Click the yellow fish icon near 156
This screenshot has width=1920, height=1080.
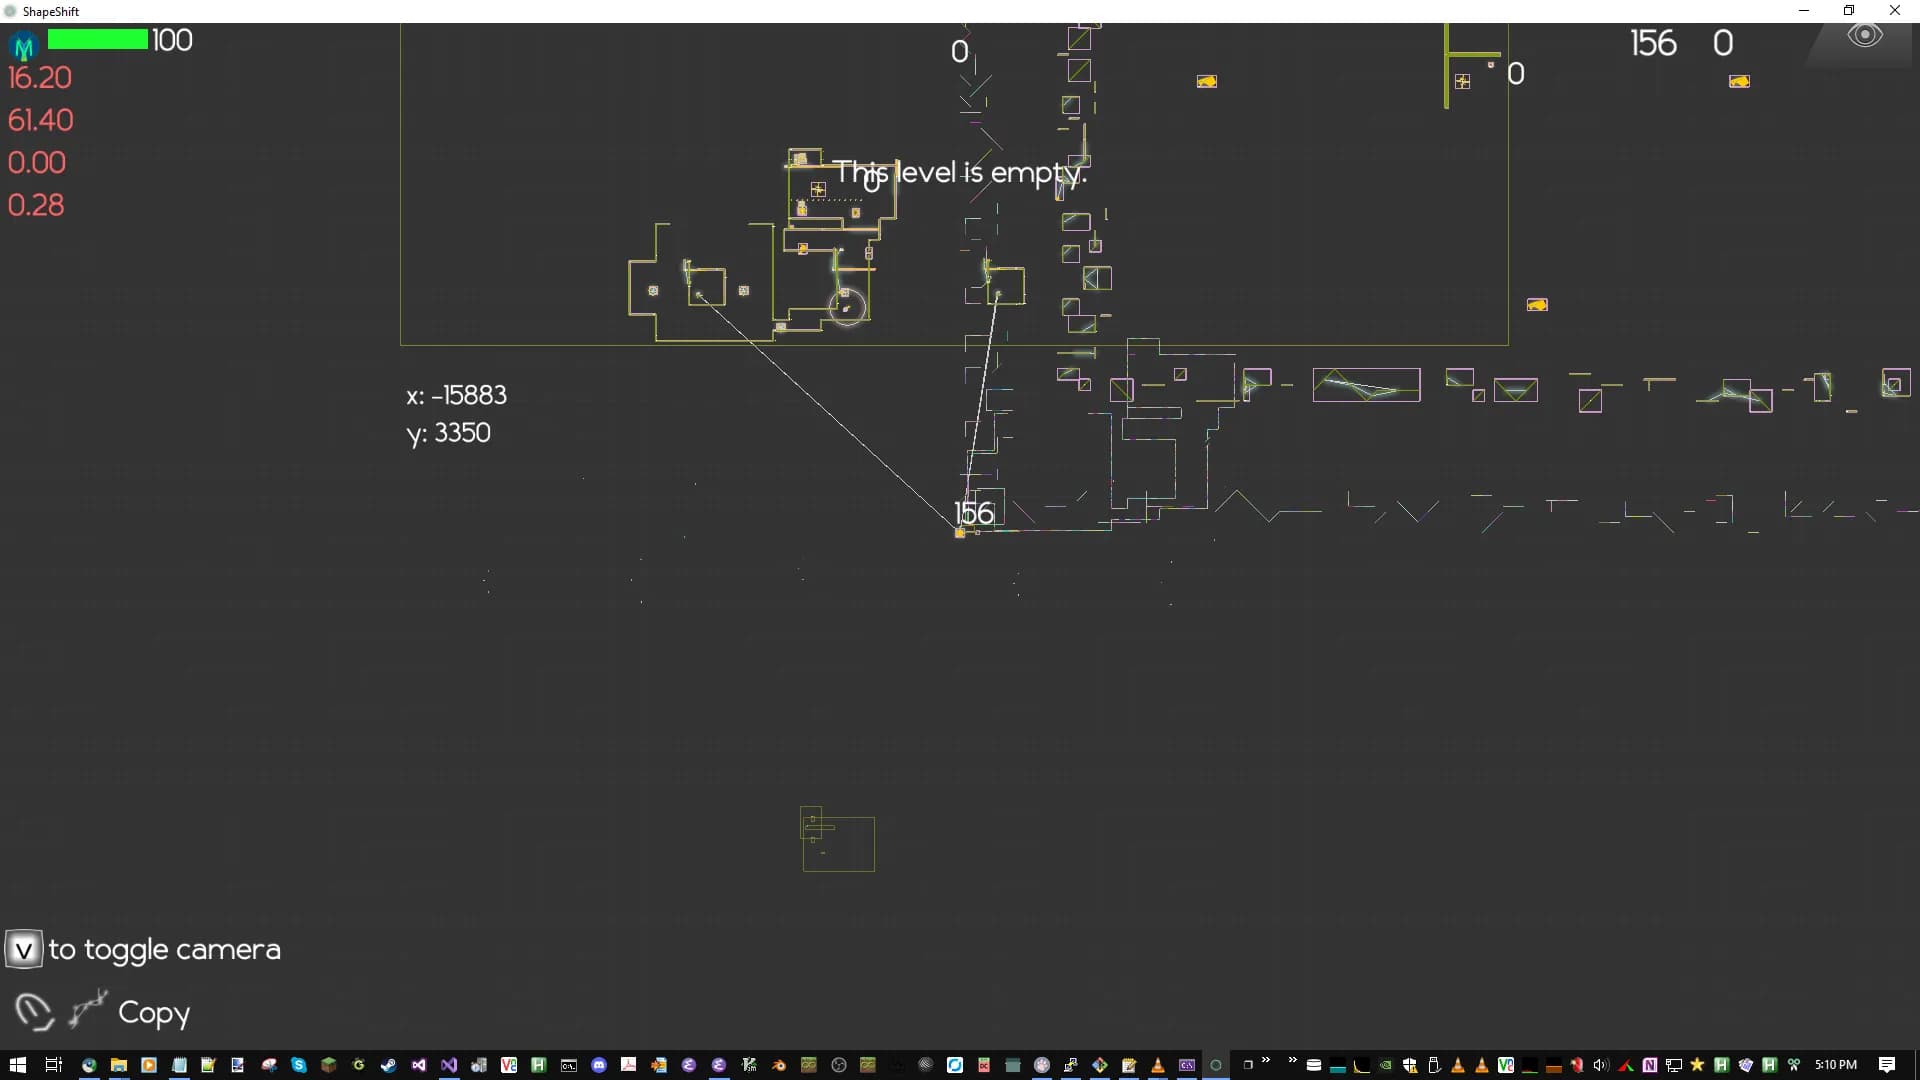point(1739,81)
